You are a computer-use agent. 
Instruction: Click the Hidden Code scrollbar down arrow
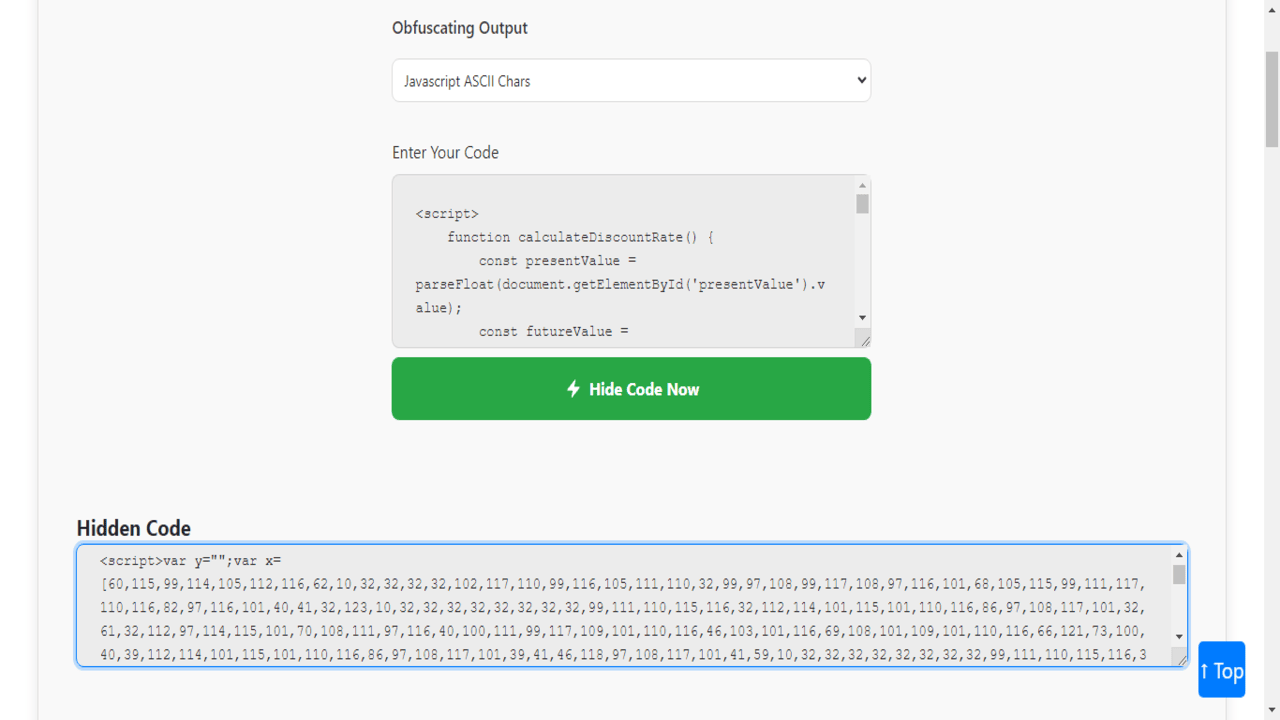pos(1178,636)
